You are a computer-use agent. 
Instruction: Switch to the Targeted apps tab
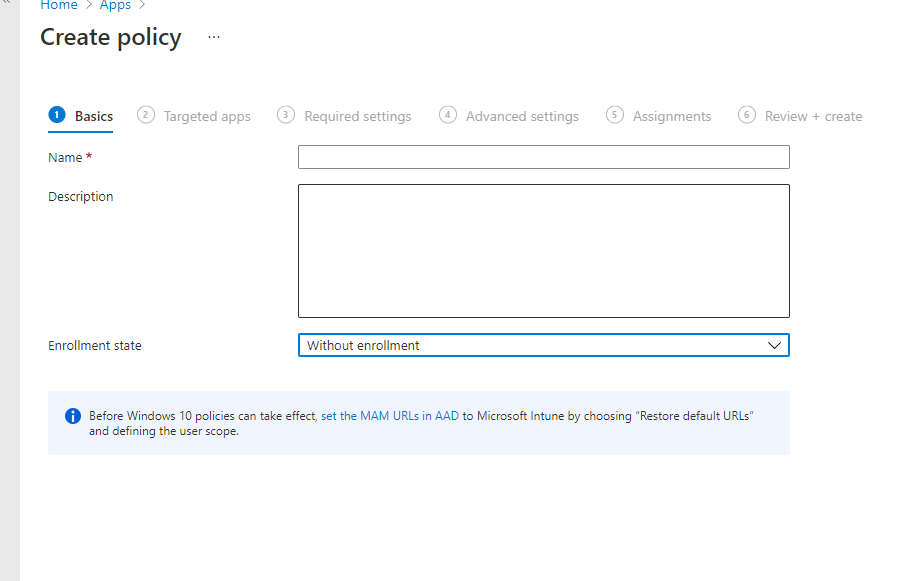(207, 115)
